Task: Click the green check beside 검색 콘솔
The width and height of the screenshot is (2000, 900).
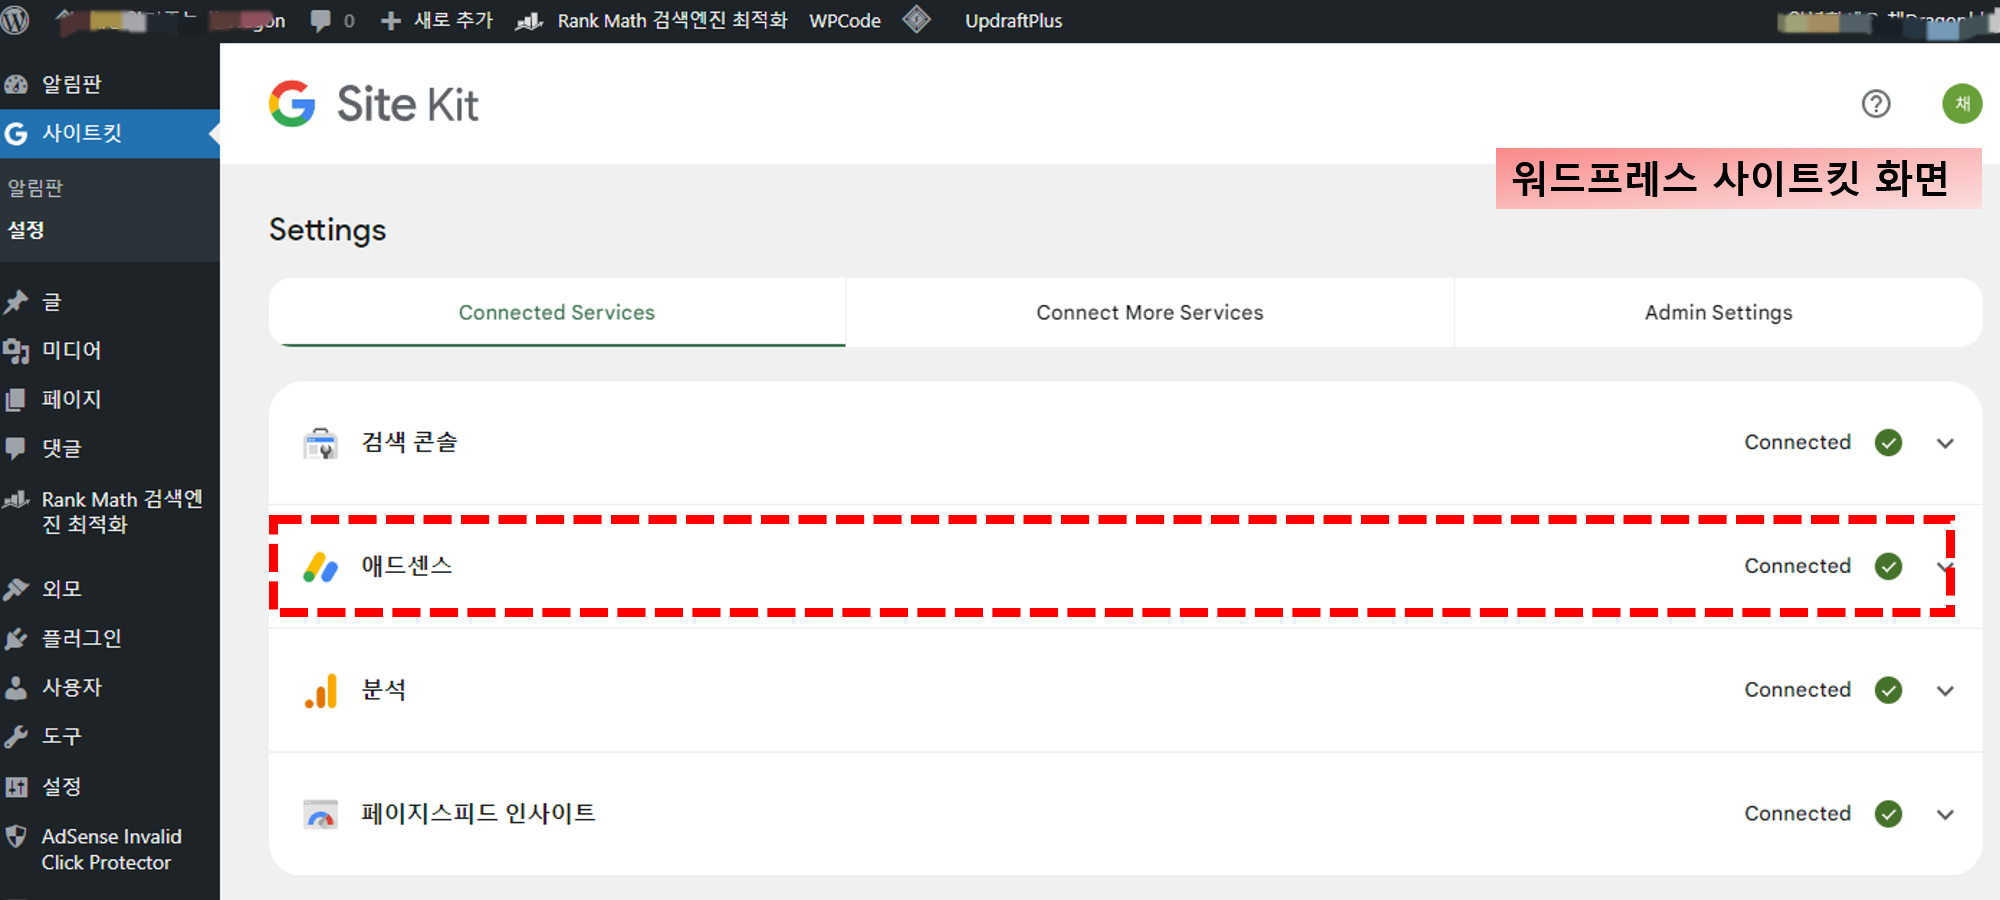Action: [1888, 443]
